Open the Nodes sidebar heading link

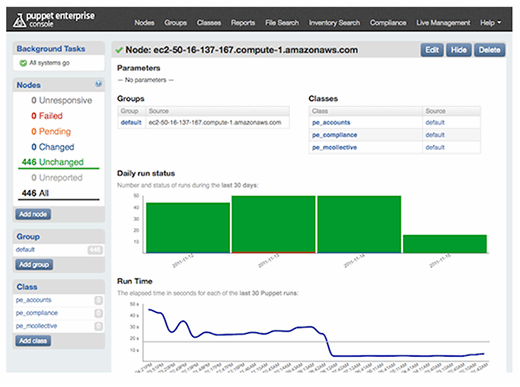point(29,85)
